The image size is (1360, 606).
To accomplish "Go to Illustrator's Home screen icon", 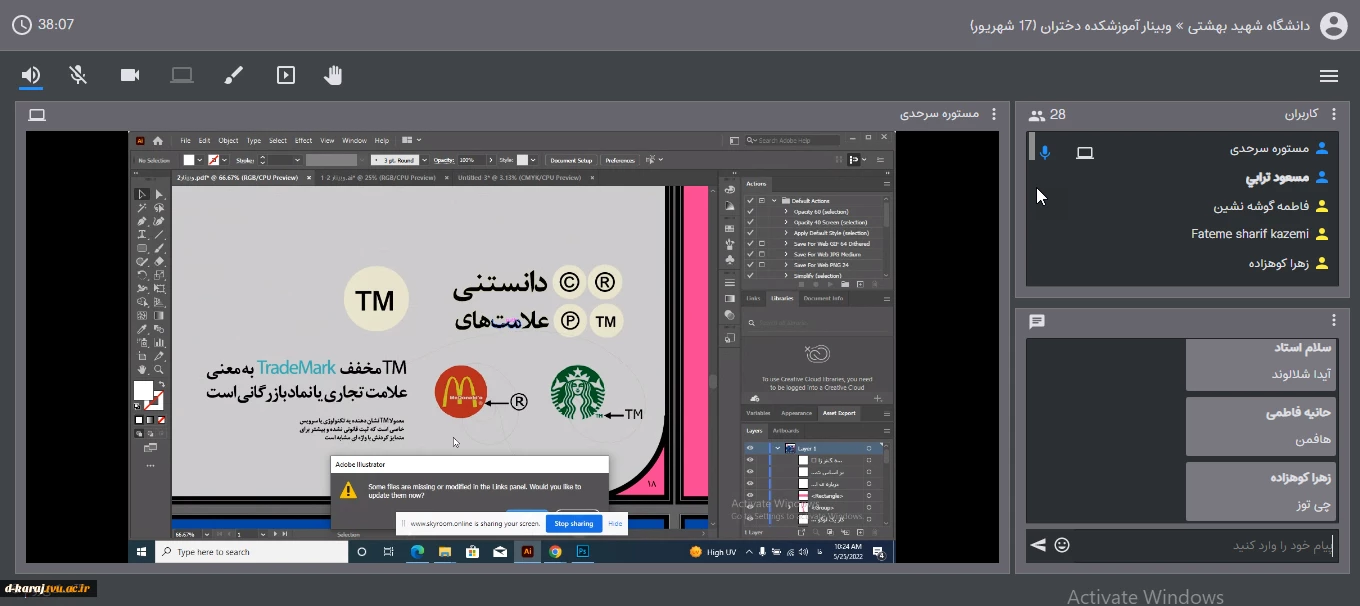I will click(158, 141).
